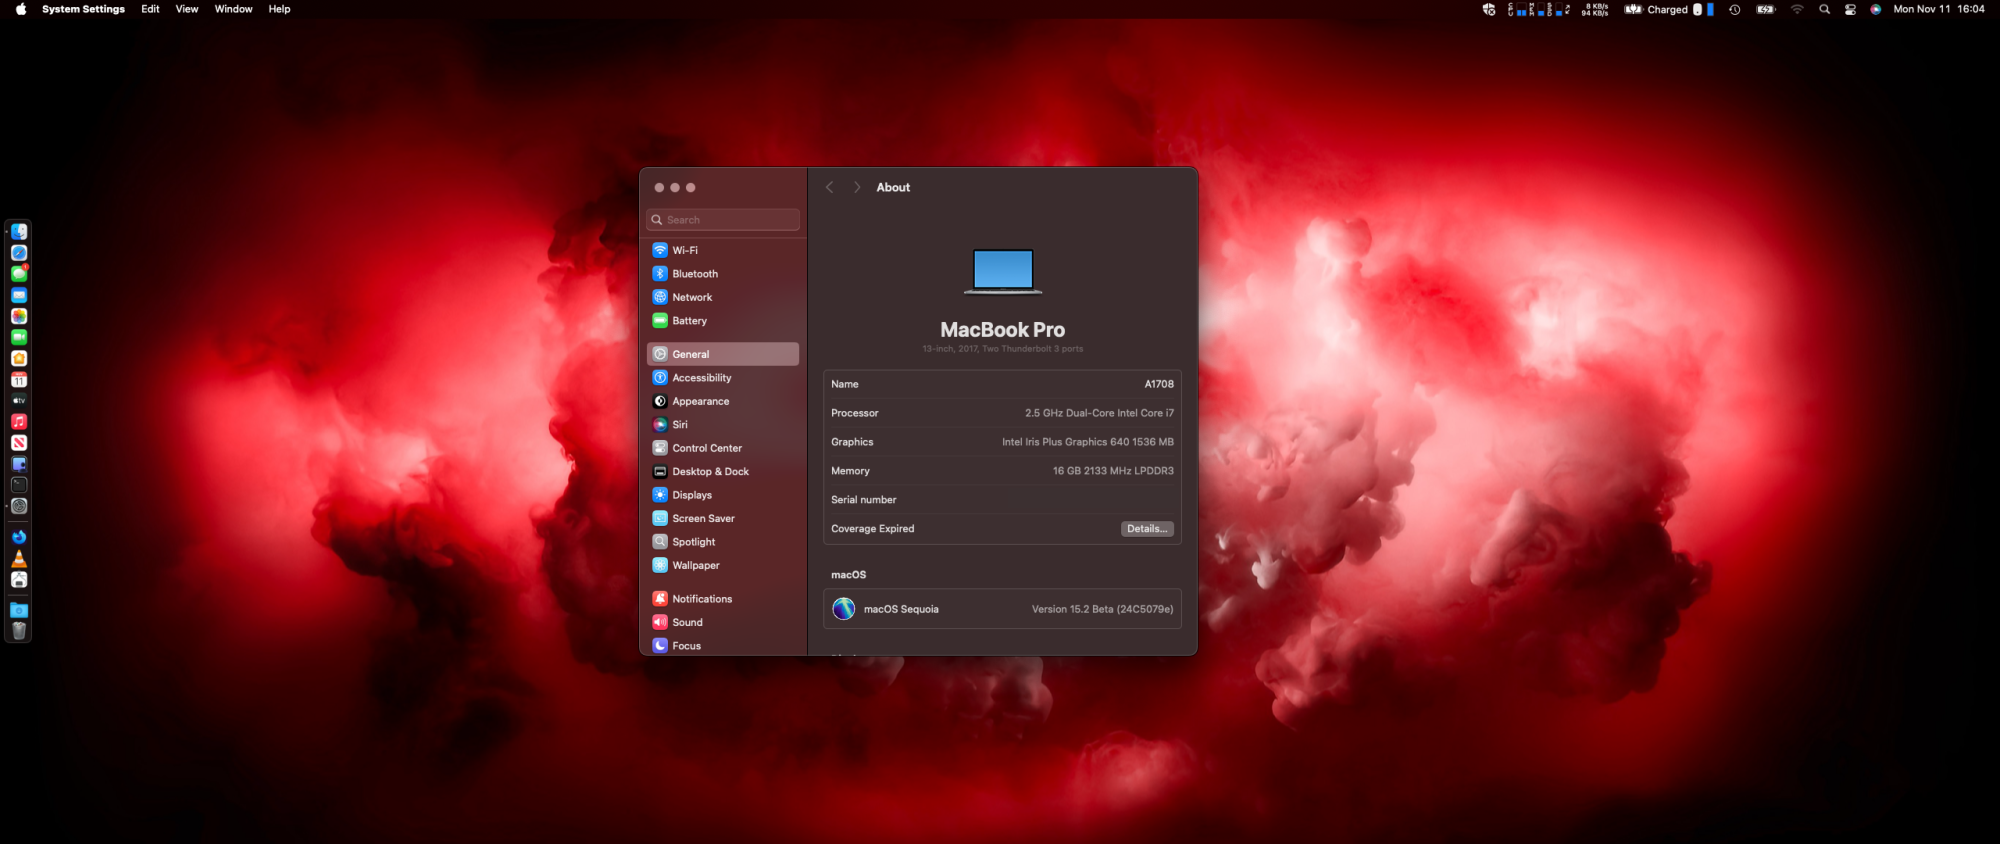Viewport: 2000px width, 844px height.
Task: Open Firefox from the Dock
Action: point(19,537)
